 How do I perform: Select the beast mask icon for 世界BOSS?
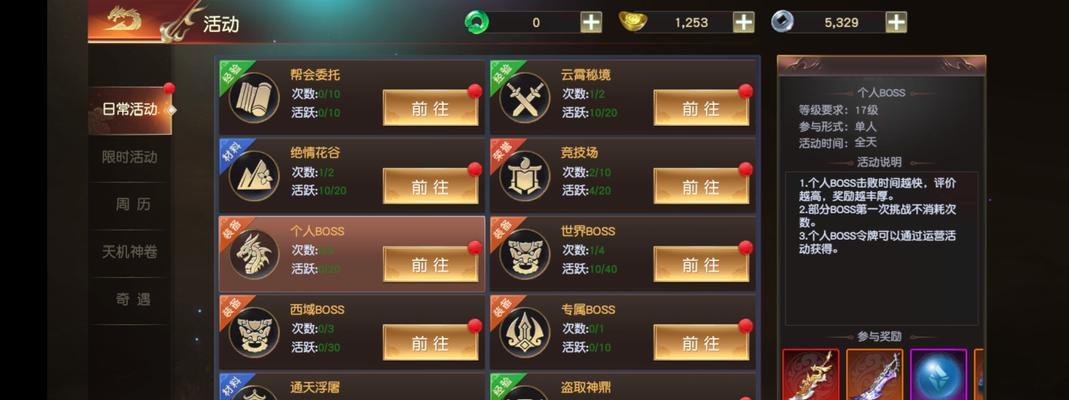(x=524, y=254)
